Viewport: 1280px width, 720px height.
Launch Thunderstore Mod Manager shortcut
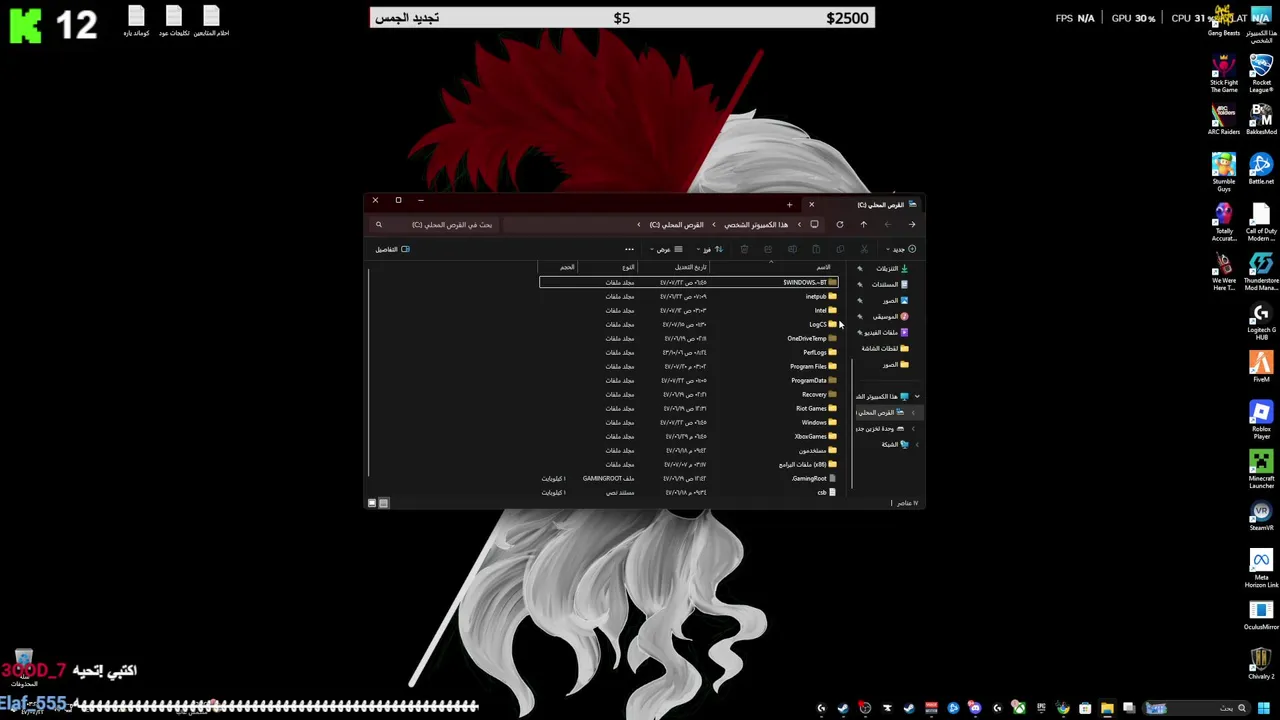[x=1261, y=271]
